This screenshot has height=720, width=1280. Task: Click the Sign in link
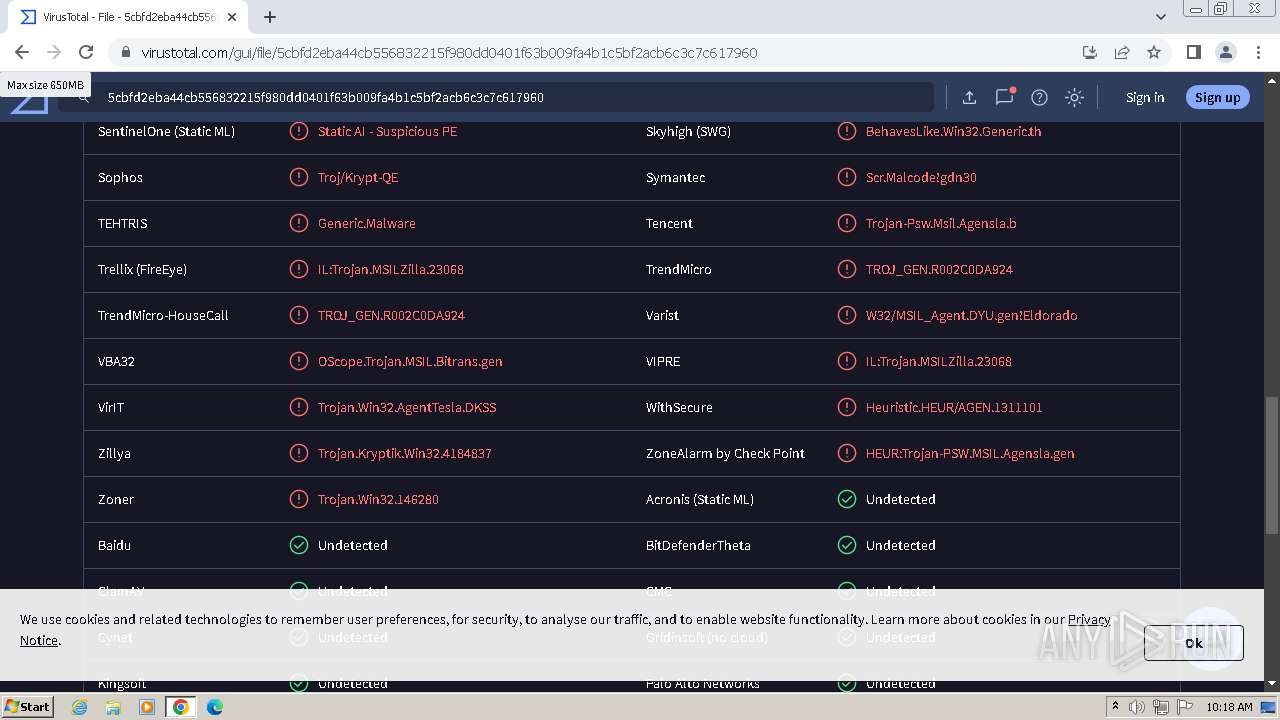[1145, 97]
